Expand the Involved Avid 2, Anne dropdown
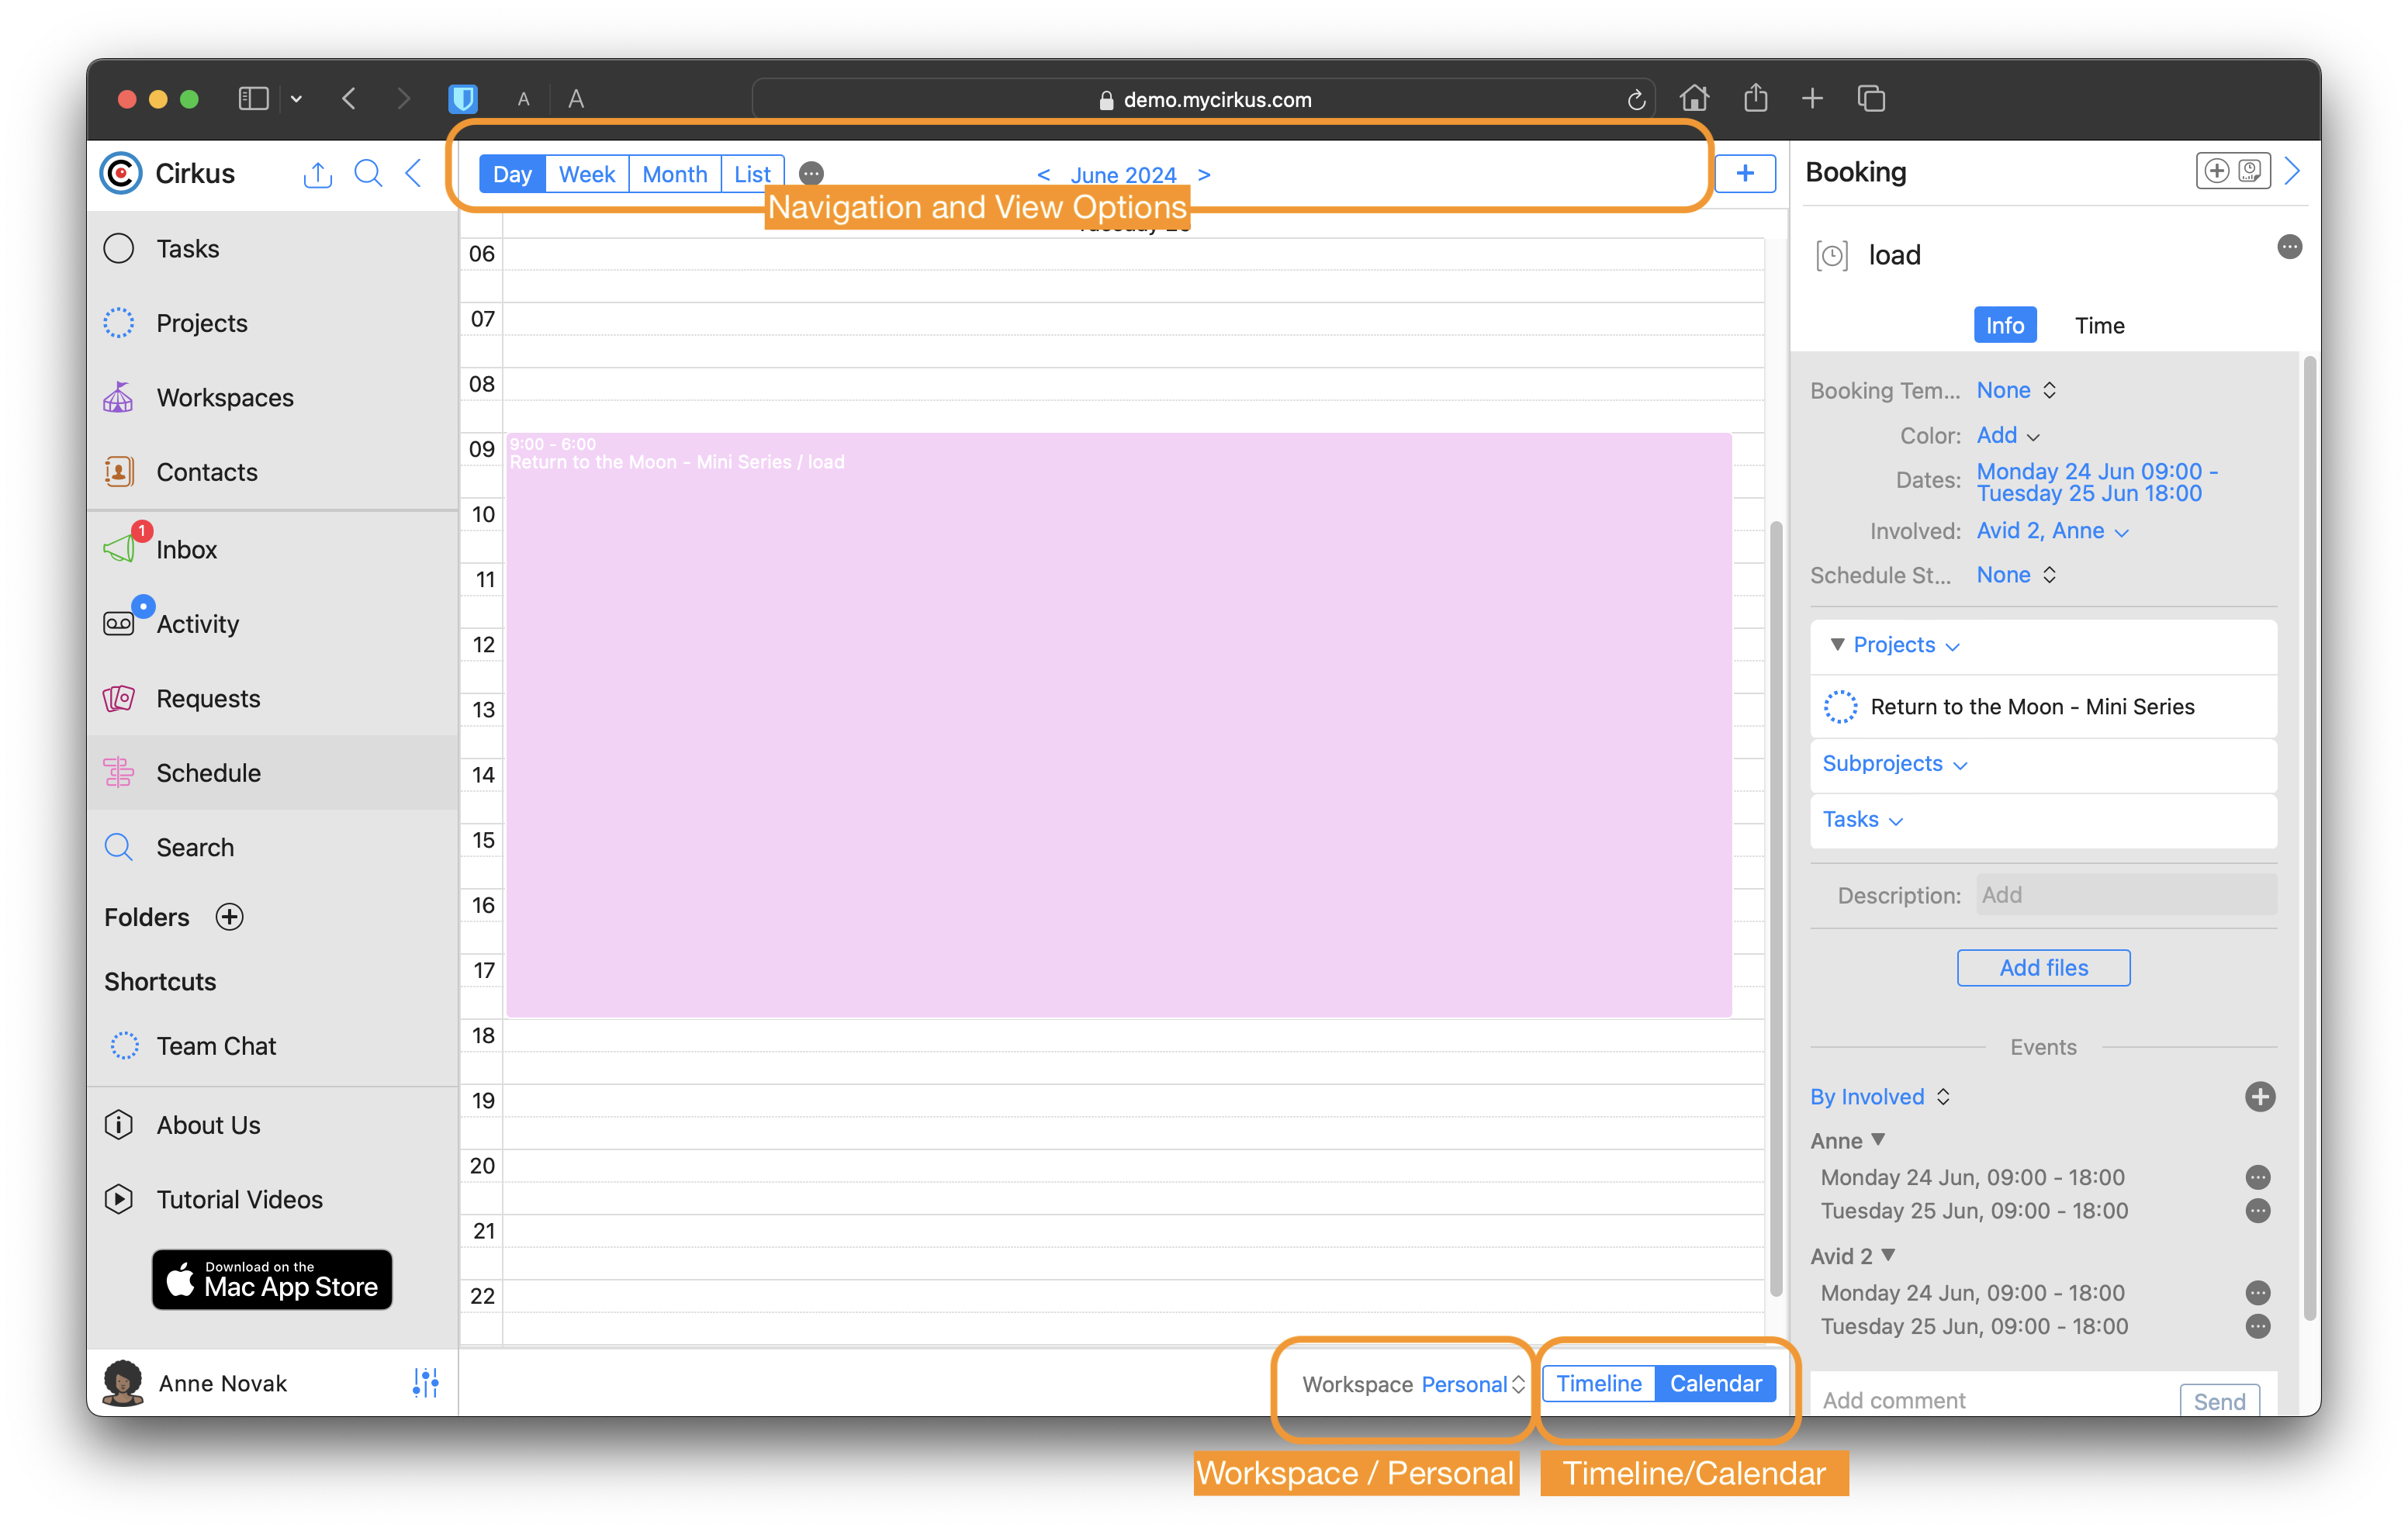The image size is (2408, 1531). pos(2052,531)
